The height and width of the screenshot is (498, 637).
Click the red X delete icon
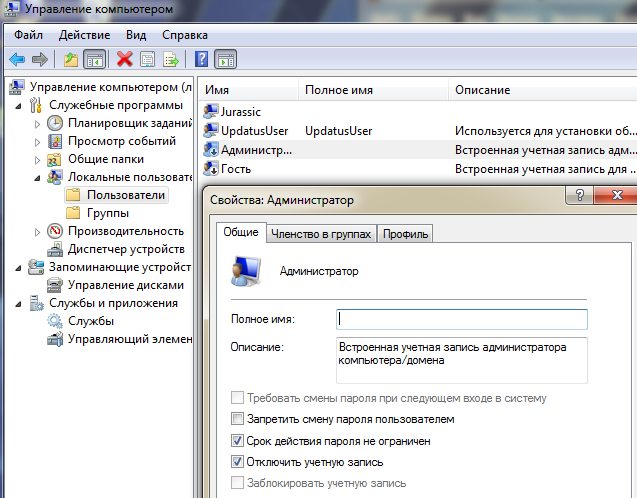click(x=124, y=59)
